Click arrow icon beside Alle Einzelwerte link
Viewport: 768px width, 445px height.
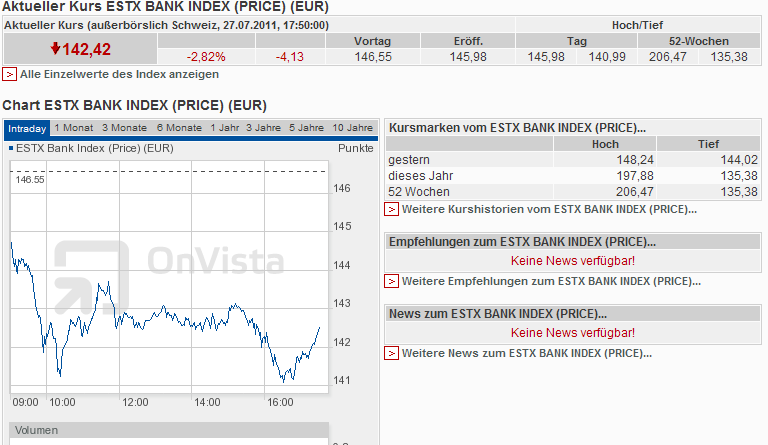[9, 74]
